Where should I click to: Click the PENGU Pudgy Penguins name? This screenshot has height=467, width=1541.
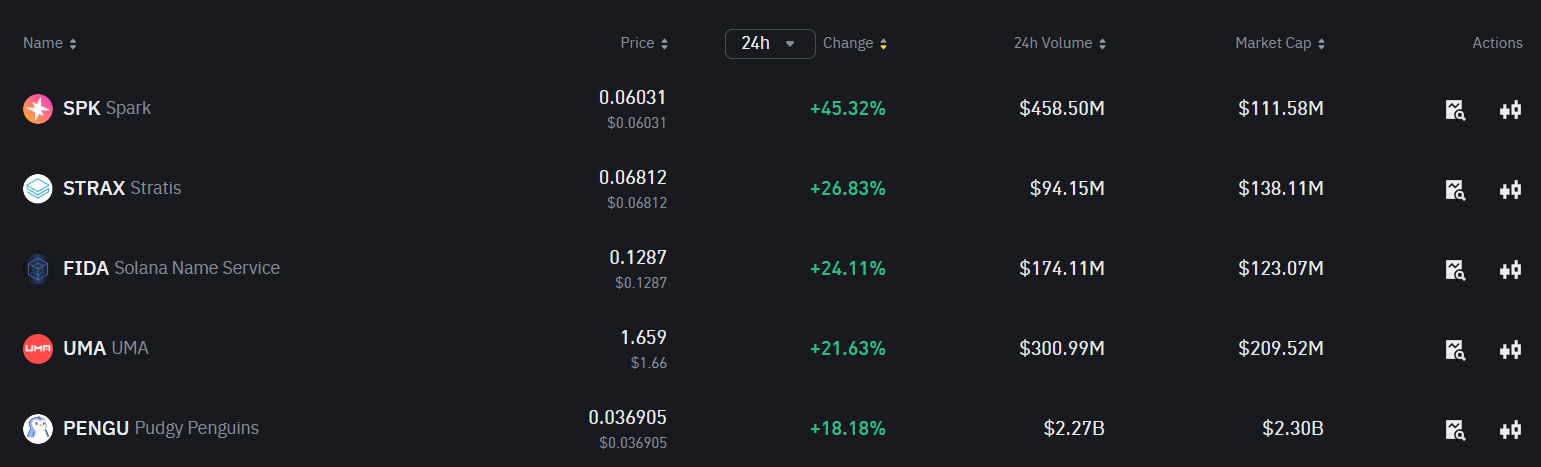161,428
